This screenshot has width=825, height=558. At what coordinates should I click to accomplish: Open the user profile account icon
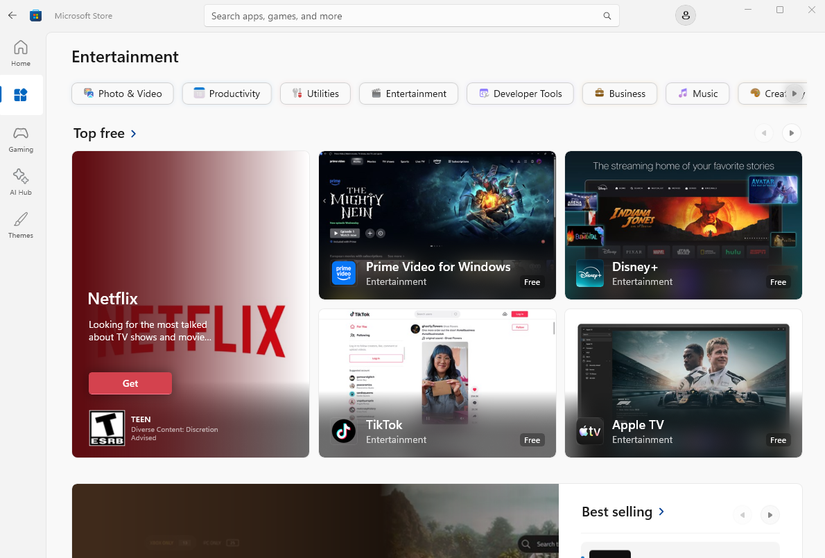coord(686,16)
